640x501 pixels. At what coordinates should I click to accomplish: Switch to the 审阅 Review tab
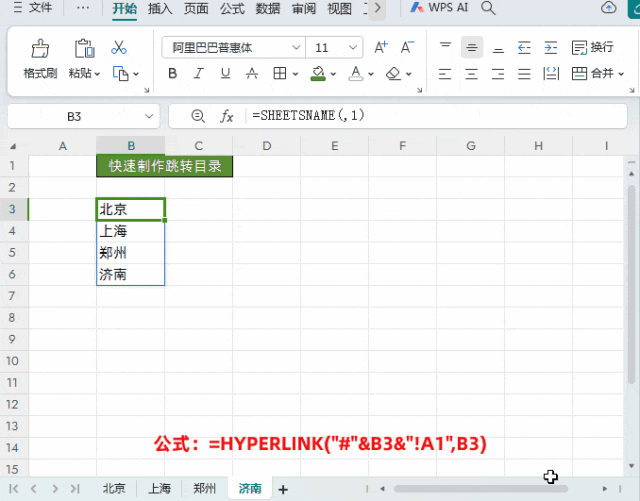coord(304,9)
